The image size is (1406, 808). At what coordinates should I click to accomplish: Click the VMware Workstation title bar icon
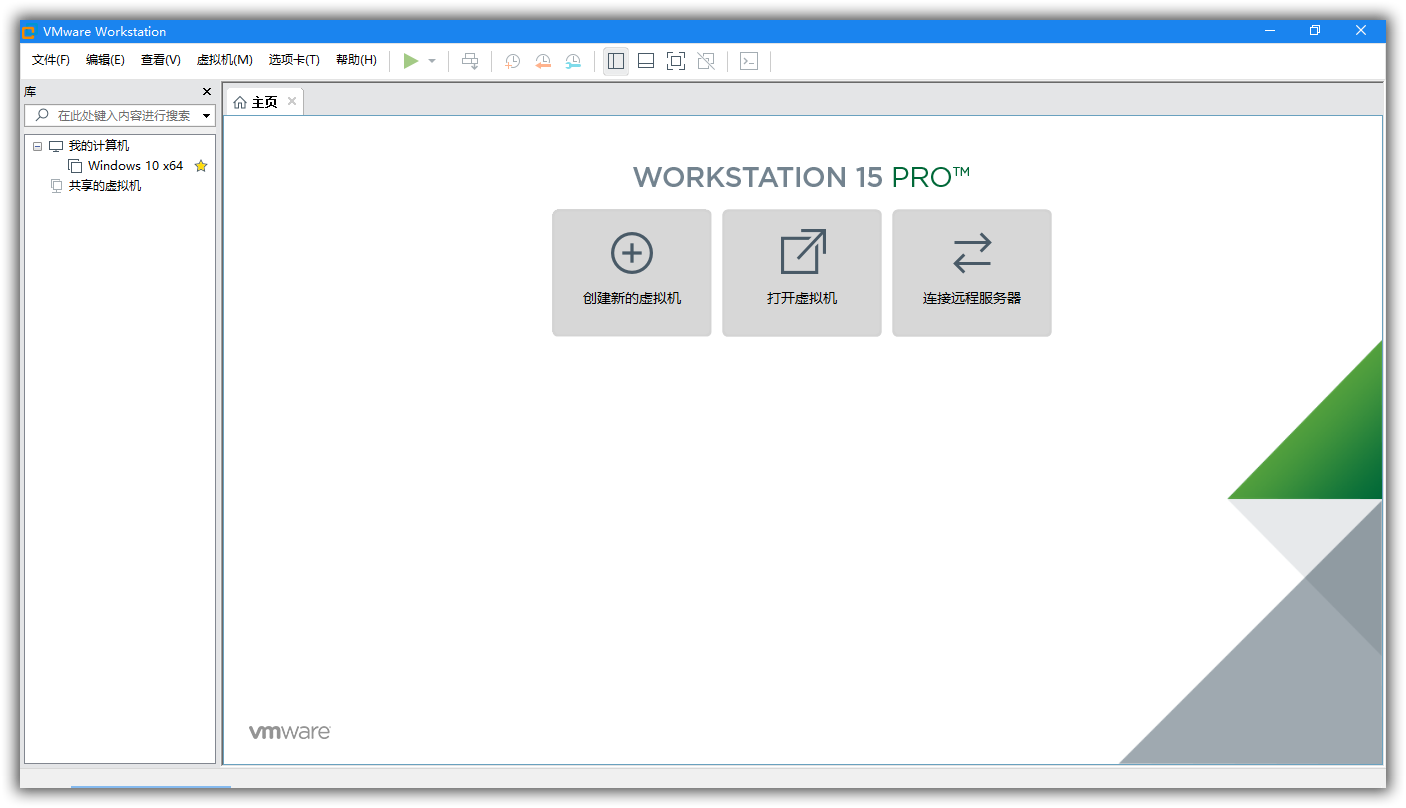28,31
